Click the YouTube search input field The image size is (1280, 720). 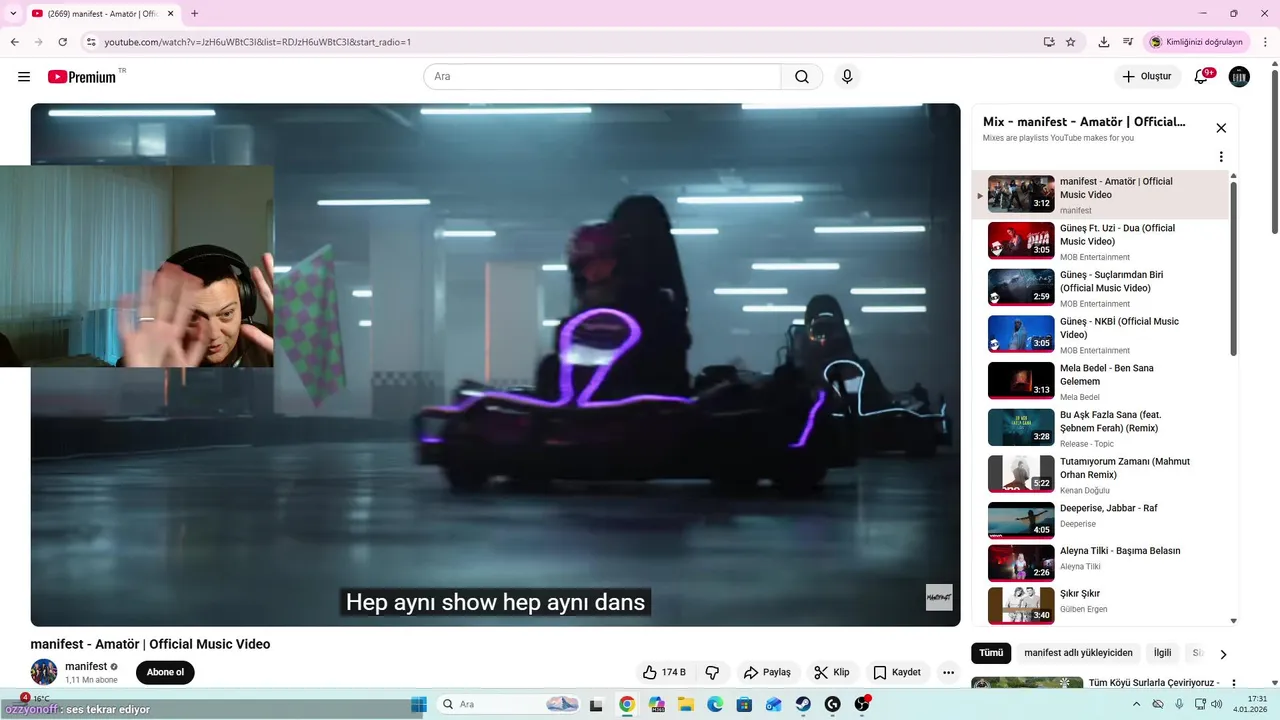tap(602, 77)
